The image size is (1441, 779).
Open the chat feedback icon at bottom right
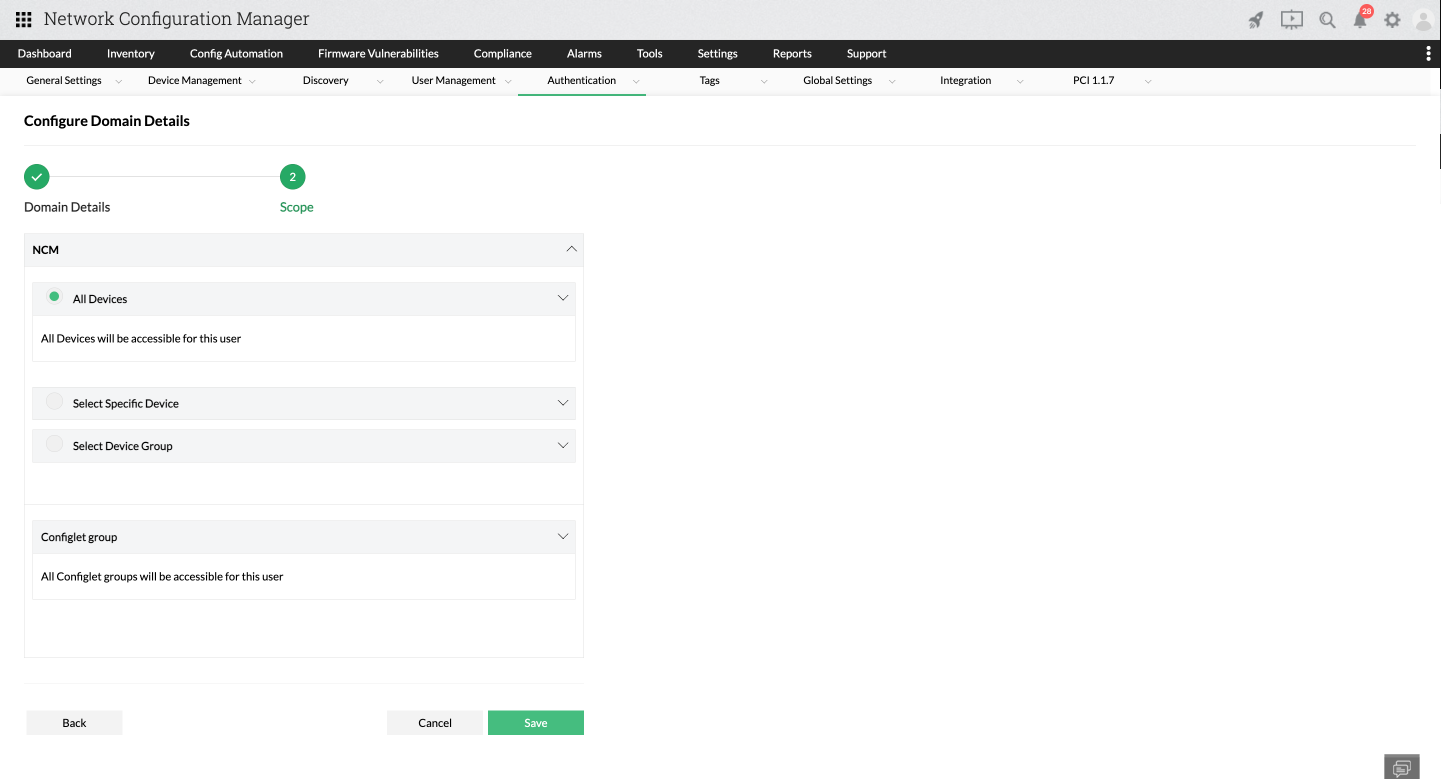(x=1400, y=767)
